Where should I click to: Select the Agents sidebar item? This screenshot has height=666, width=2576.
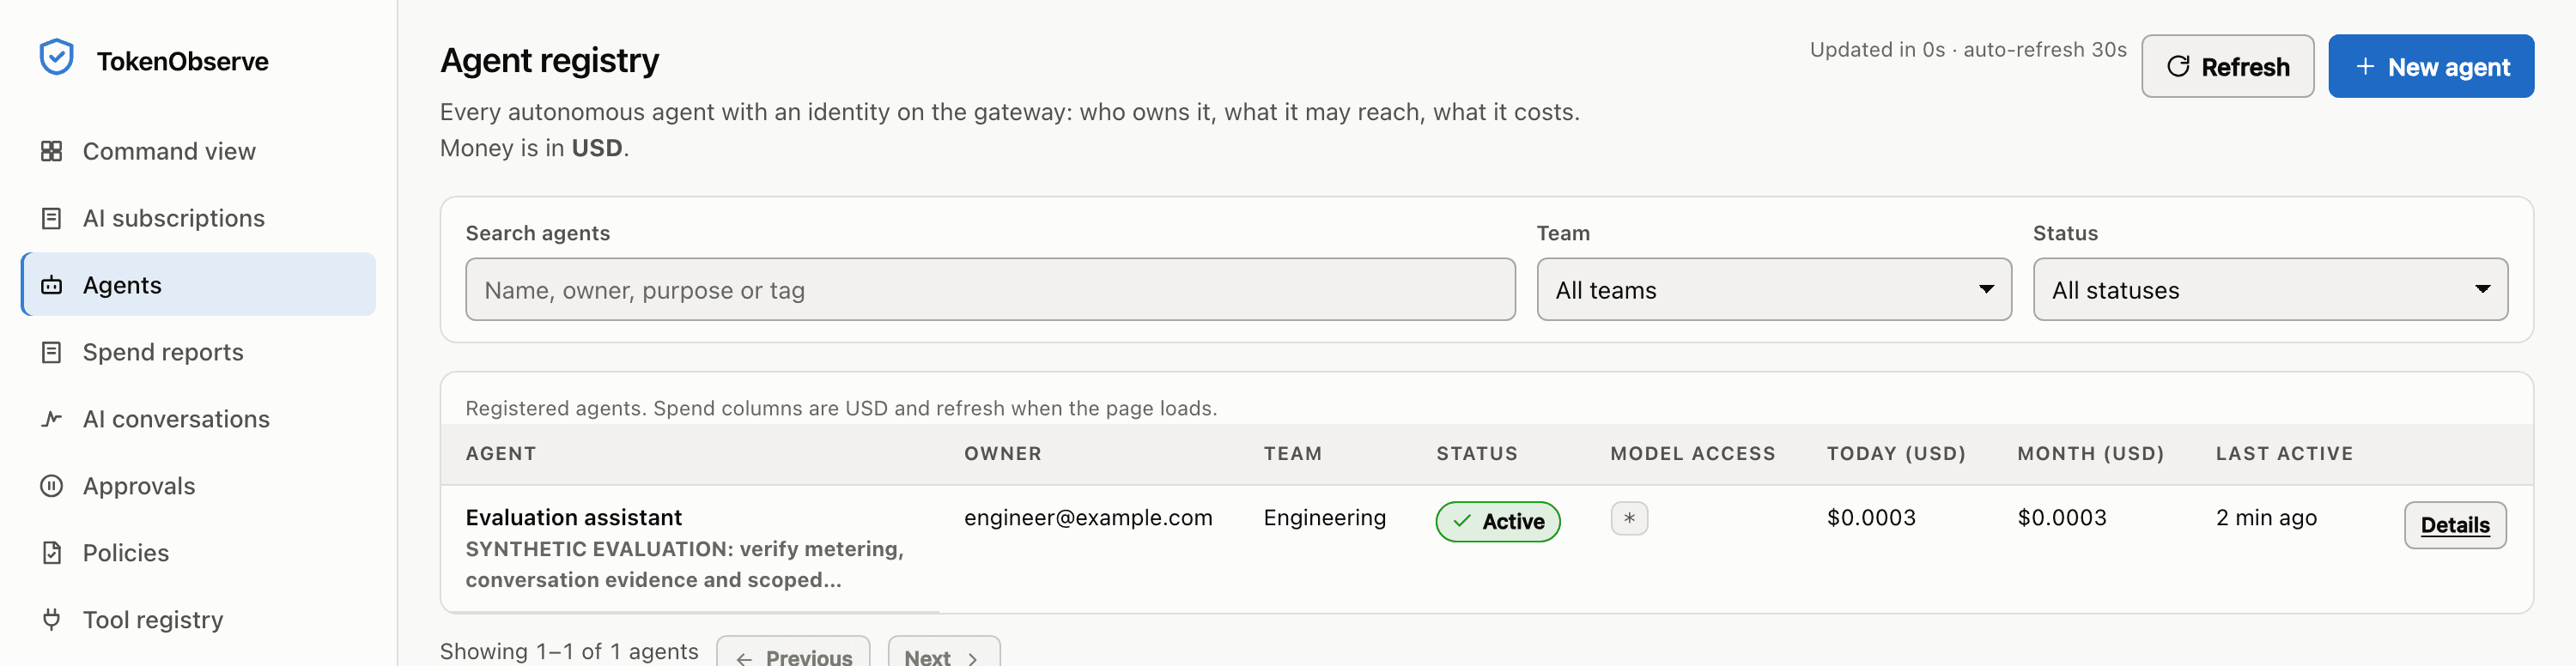click(x=199, y=285)
